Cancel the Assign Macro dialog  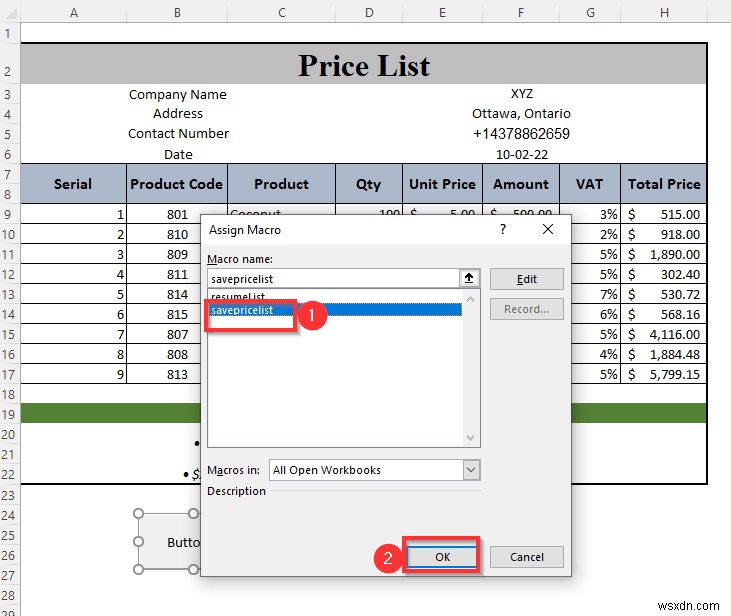click(x=526, y=557)
